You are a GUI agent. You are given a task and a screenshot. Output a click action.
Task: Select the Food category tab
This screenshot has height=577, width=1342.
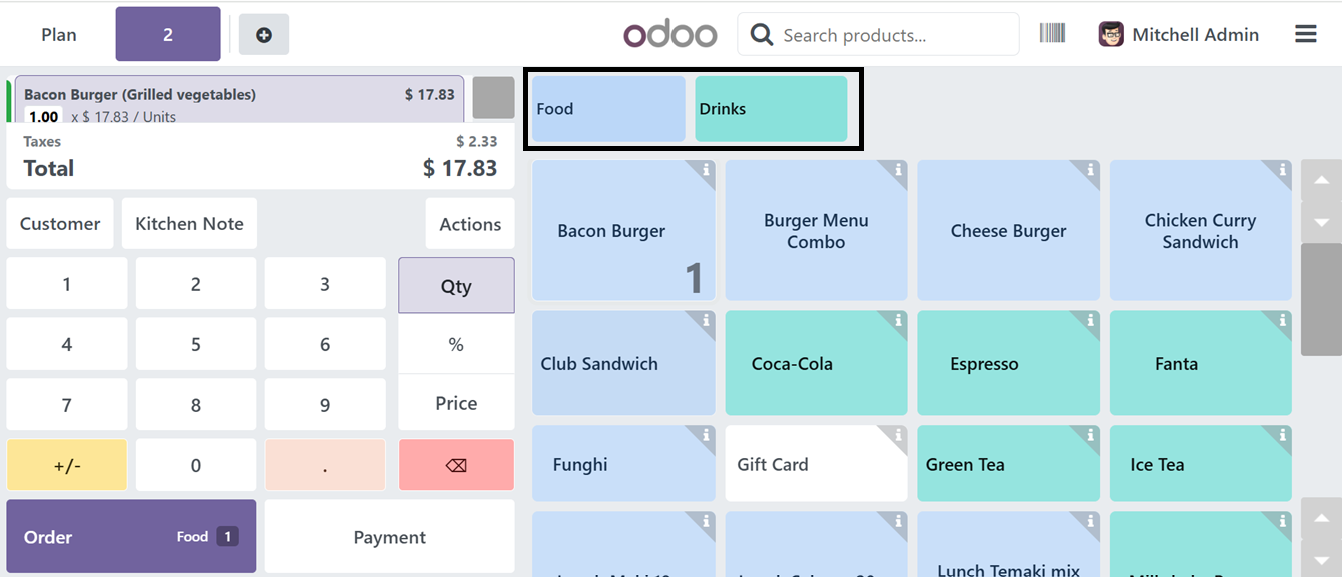(608, 109)
